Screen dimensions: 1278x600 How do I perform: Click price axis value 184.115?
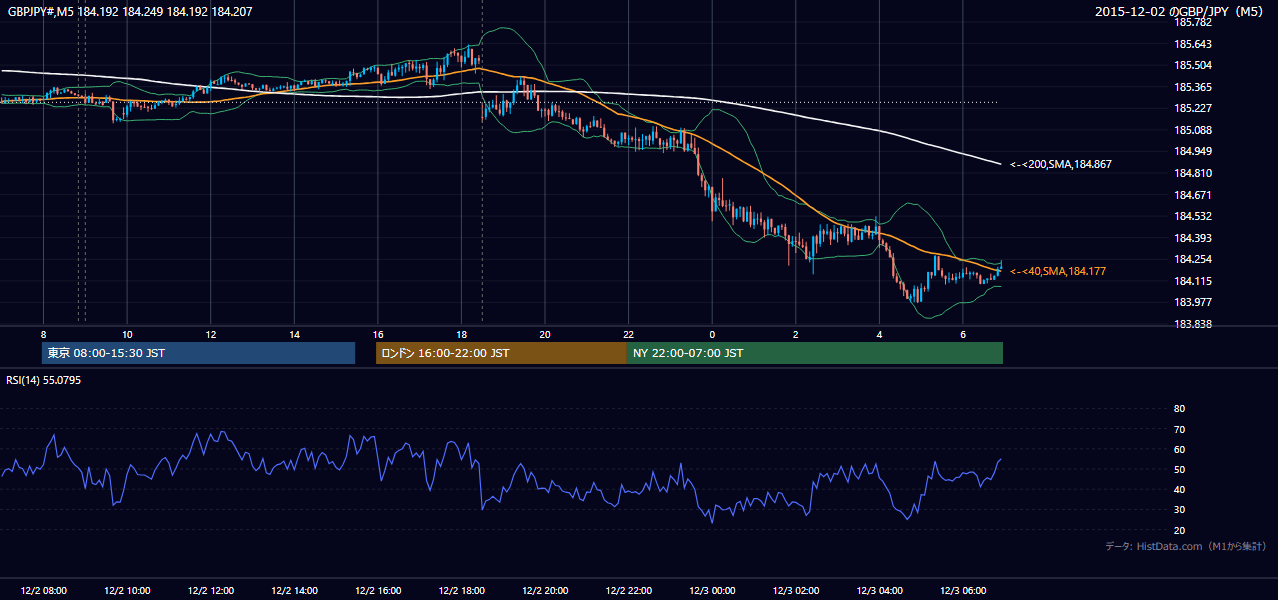tap(1193, 281)
